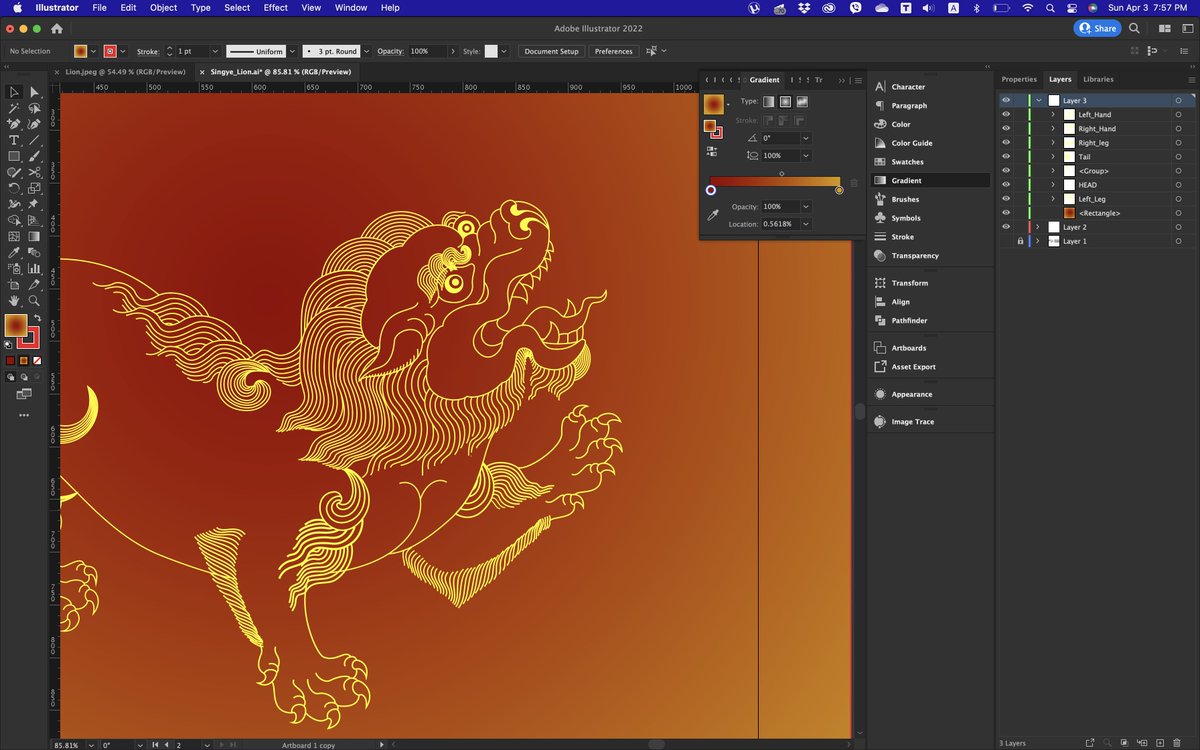Viewport: 1200px width, 750px height.
Task: Select the Type tool
Action: coord(14,140)
